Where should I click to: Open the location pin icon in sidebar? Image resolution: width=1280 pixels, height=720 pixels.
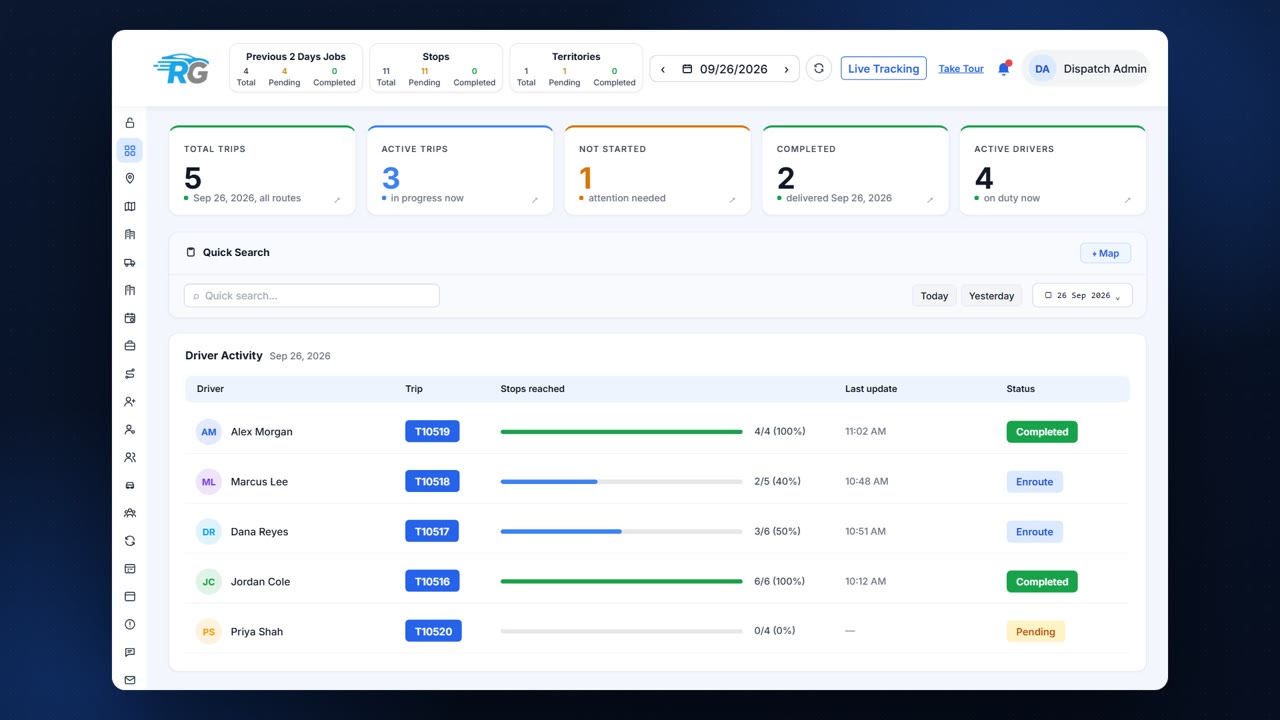coord(129,179)
